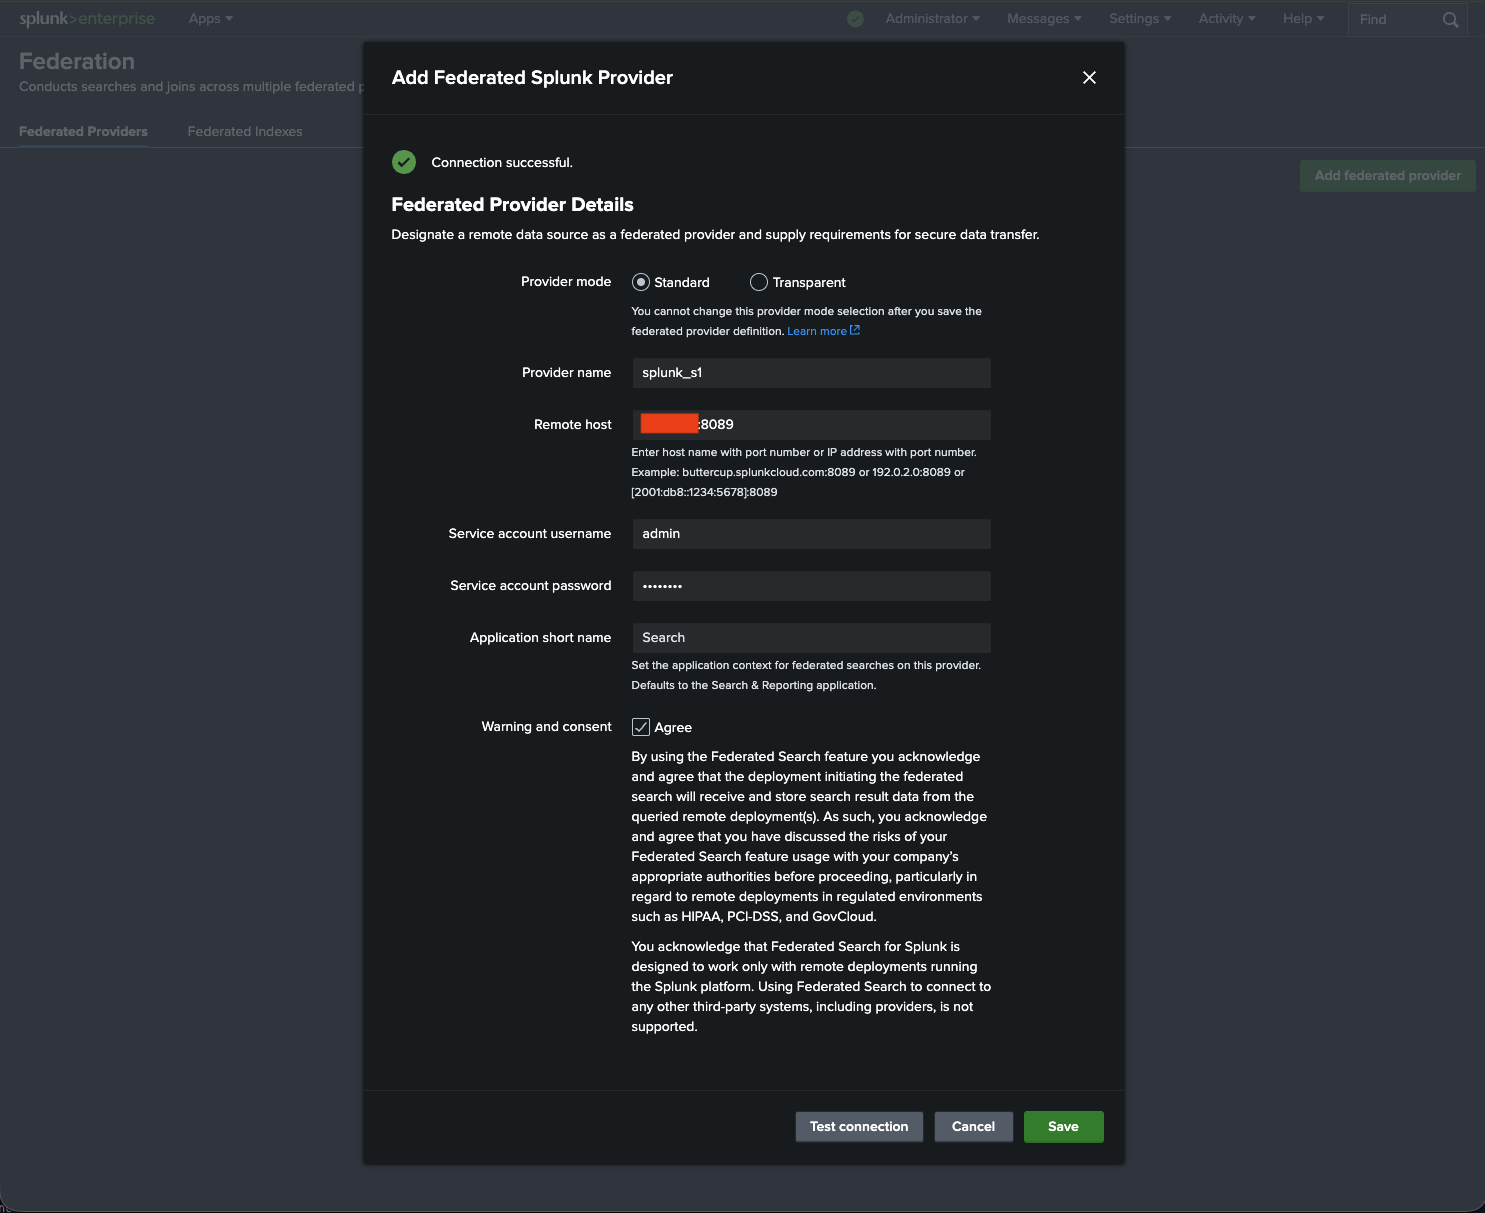1485x1213 pixels.
Task: Click the Test connection button
Action: (859, 1127)
